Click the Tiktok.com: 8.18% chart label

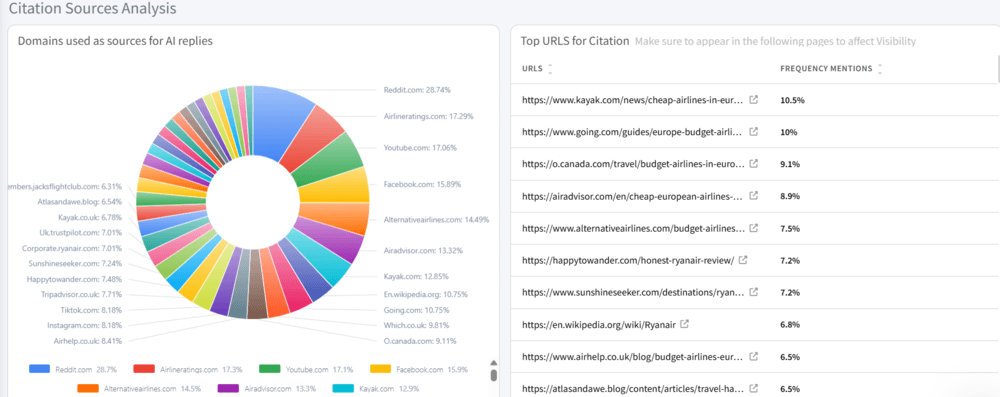point(91,310)
